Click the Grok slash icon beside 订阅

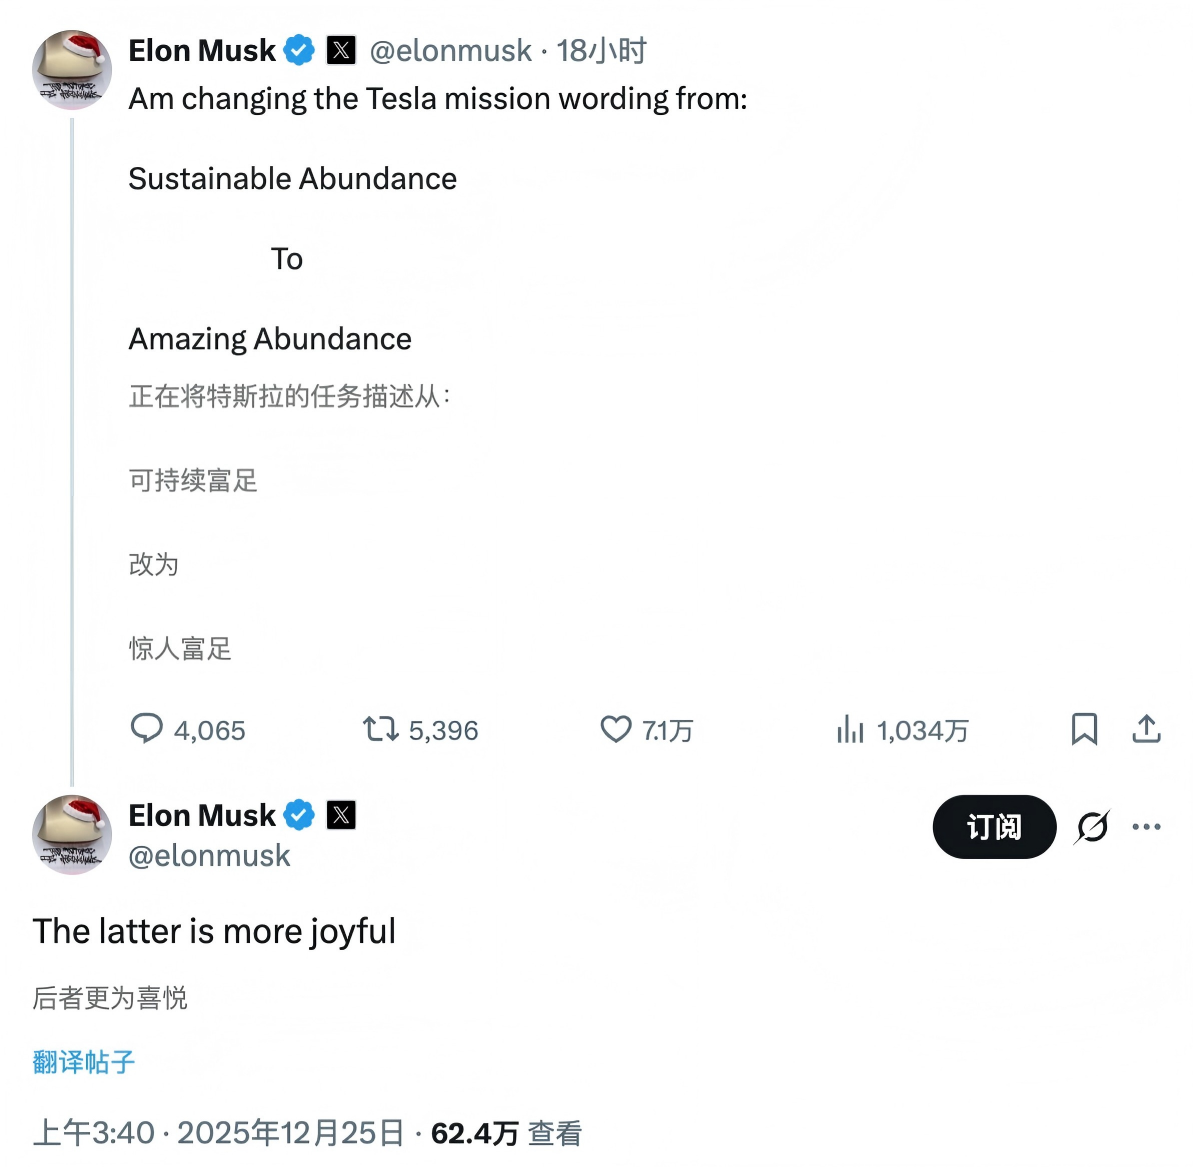coord(1092,827)
